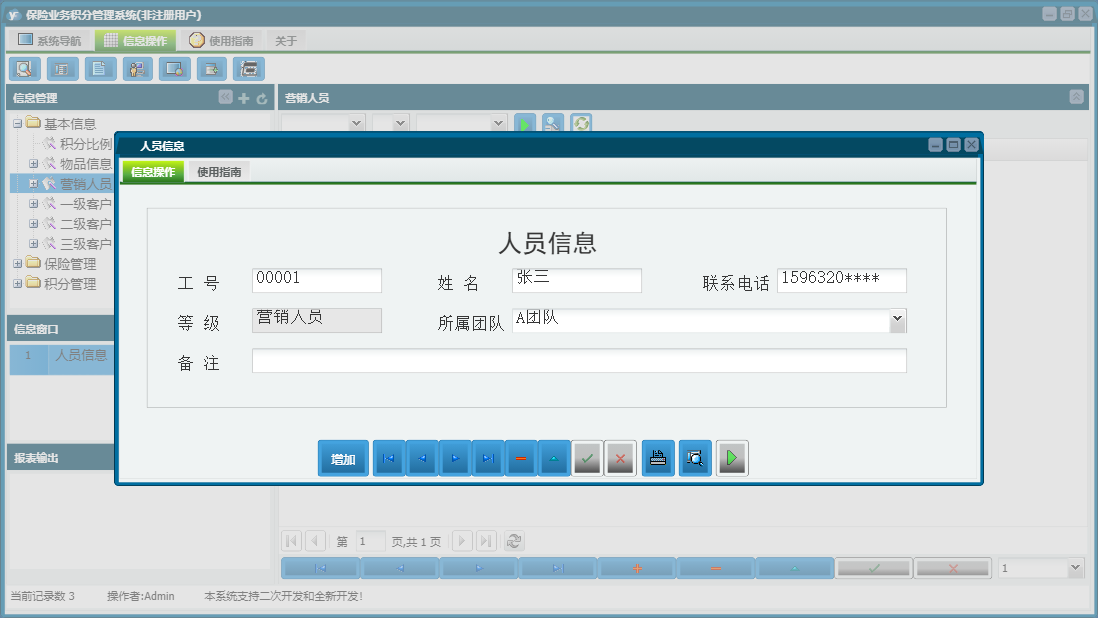Click the person icon in the top toolbar
Image resolution: width=1098 pixels, height=618 pixels.
tap(137, 68)
